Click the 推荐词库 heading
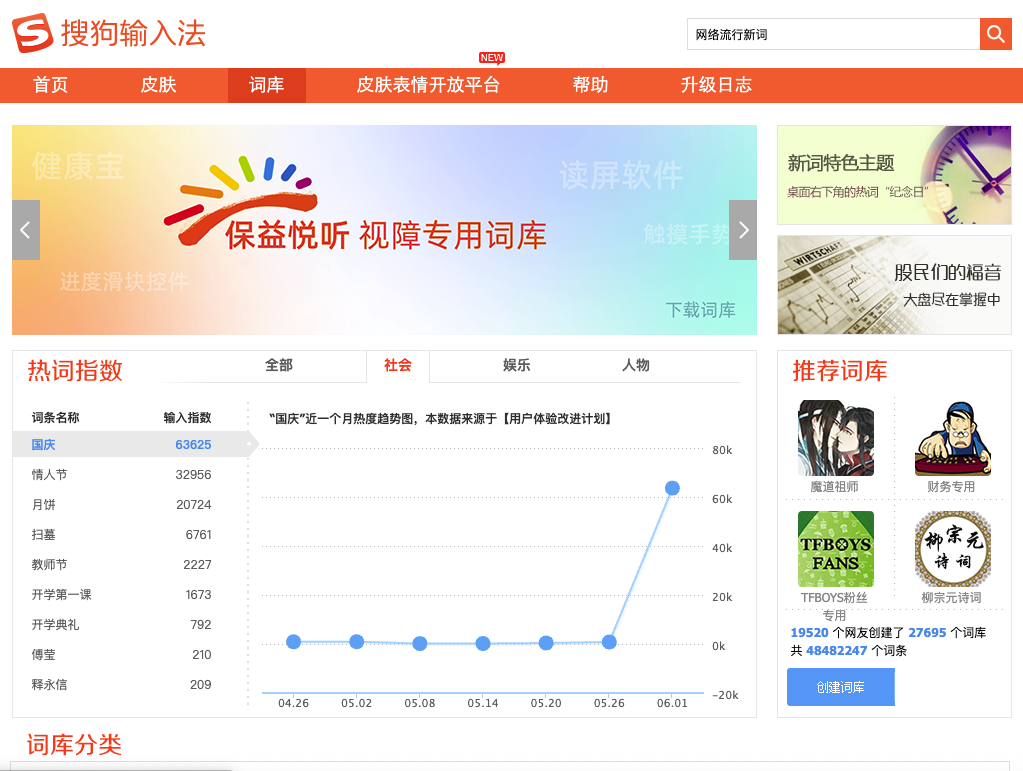 pyautogui.click(x=840, y=370)
